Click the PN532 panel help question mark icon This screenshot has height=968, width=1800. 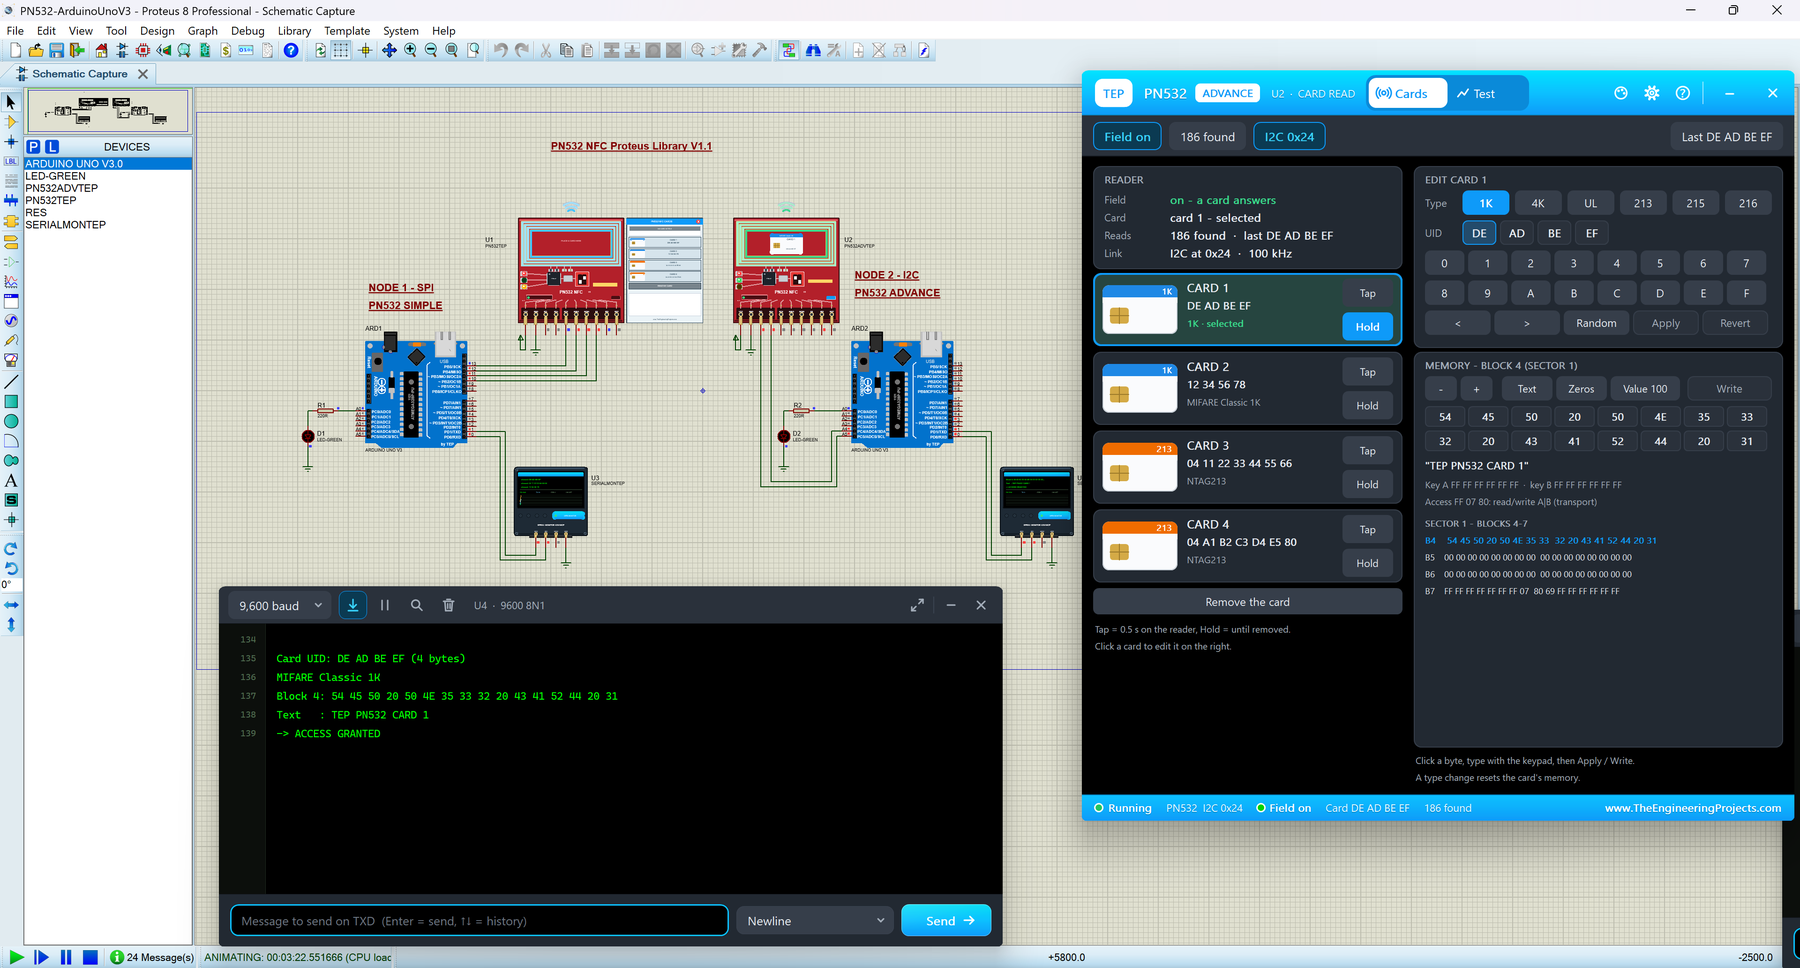tap(1683, 93)
